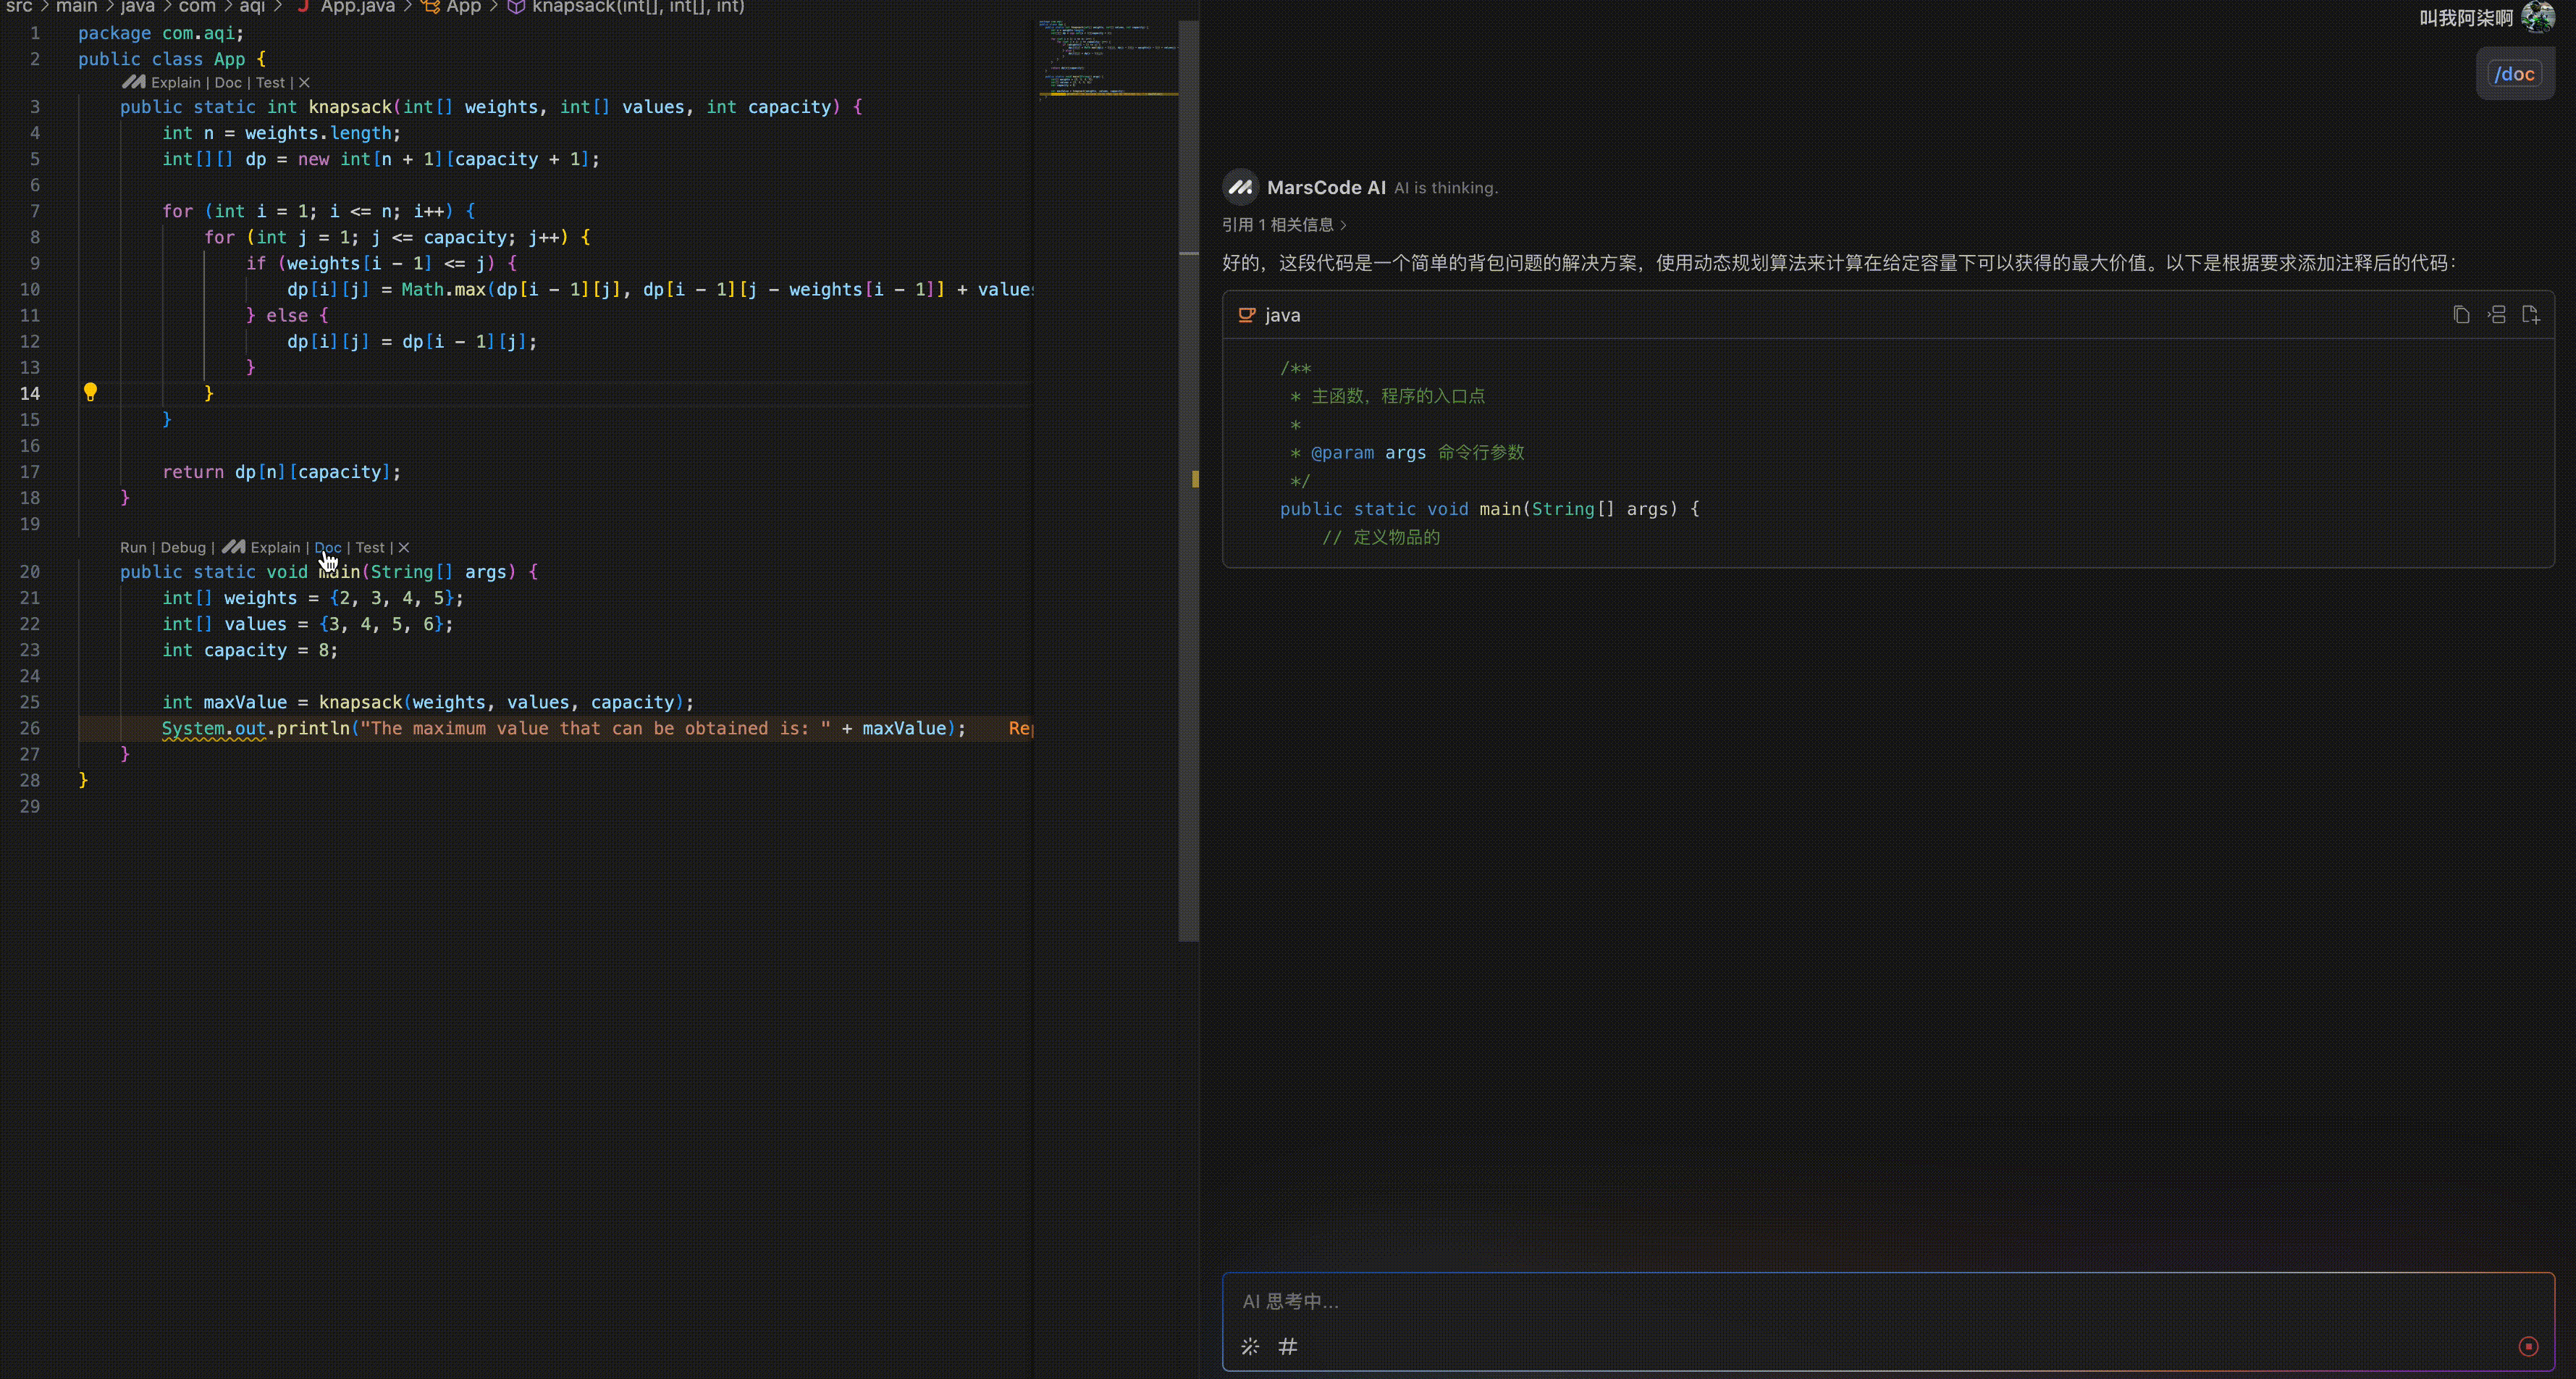Dismiss CodeLens above main method
The image size is (2576, 1379).
click(x=404, y=548)
